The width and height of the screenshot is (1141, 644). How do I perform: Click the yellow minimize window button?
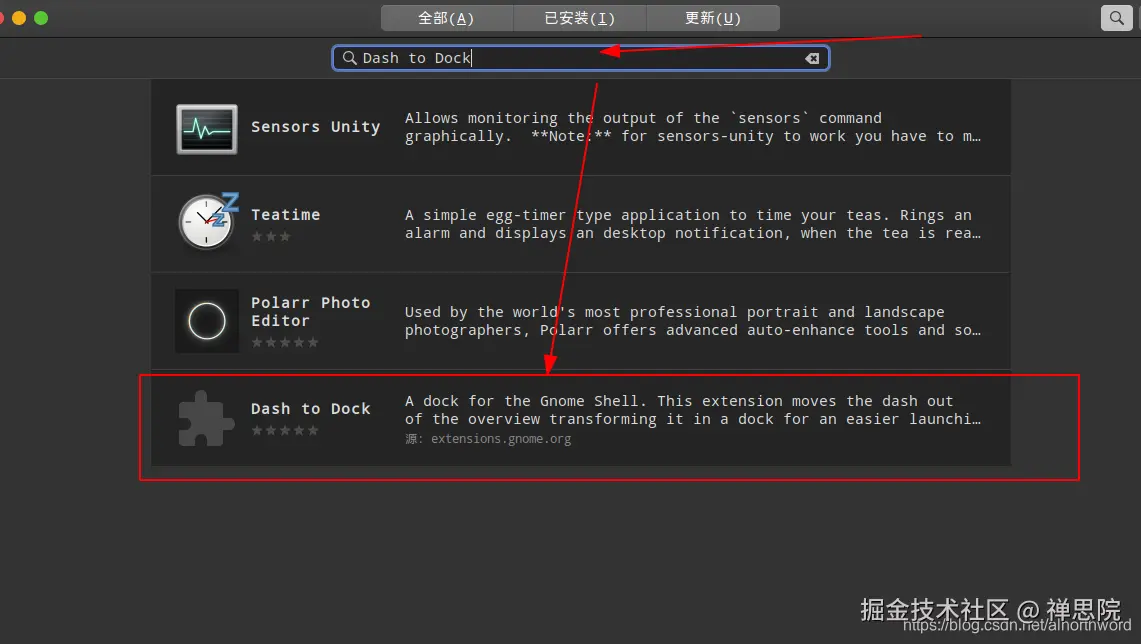pos(19,18)
